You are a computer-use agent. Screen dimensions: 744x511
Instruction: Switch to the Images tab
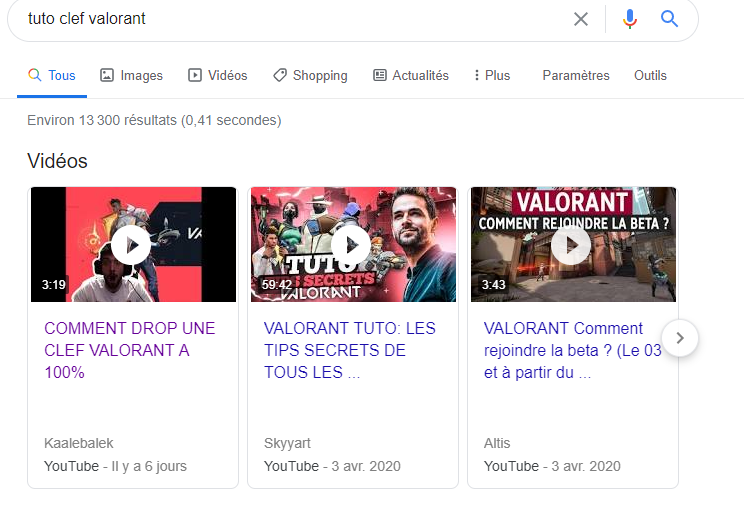point(131,75)
